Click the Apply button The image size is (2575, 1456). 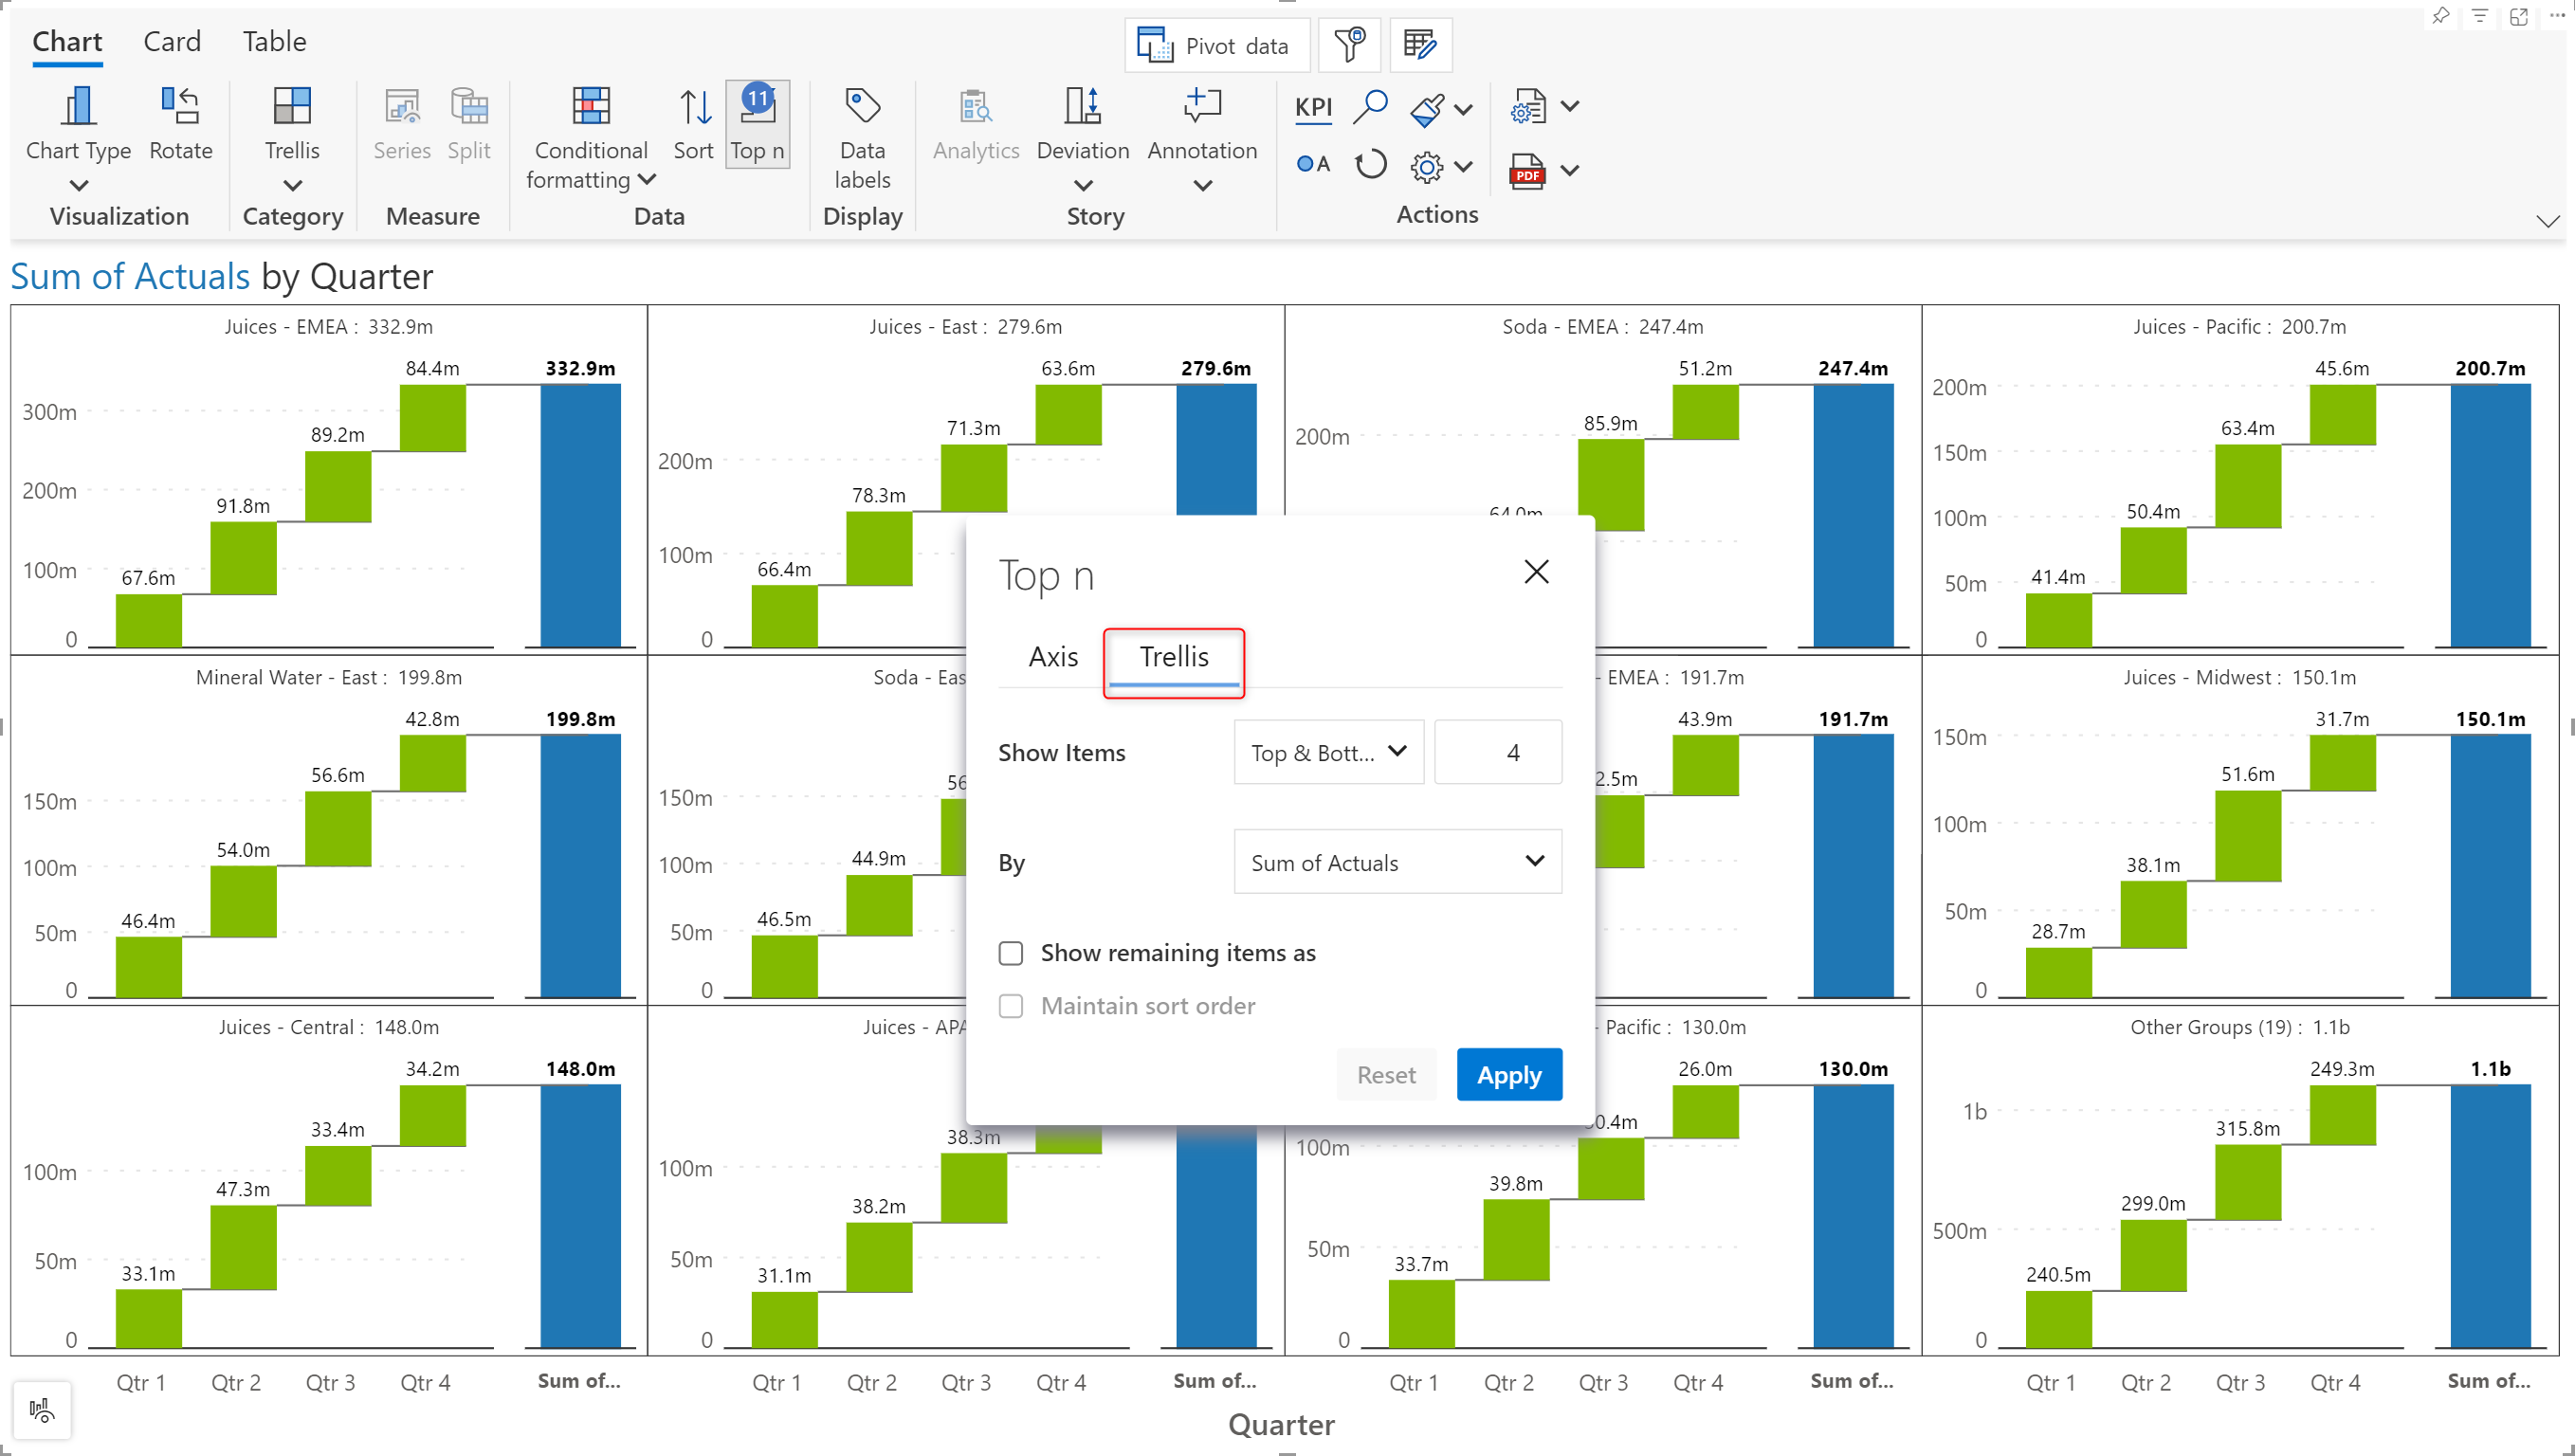click(x=1508, y=1075)
